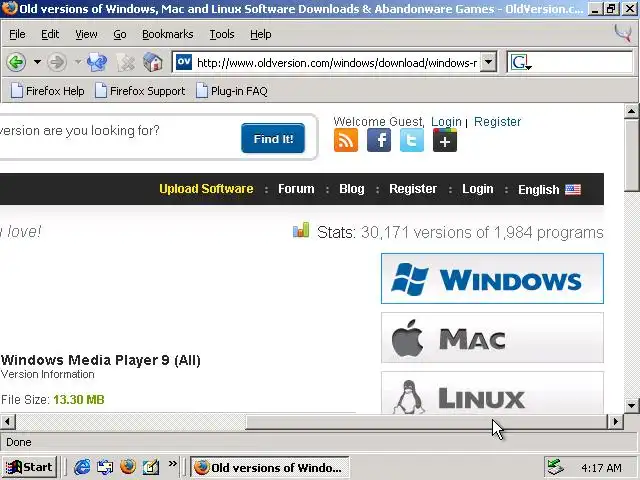Viewport: 640px width, 480px height.
Task: Open the Forward history dropdown arrow
Action: pyautogui.click(x=78, y=62)
